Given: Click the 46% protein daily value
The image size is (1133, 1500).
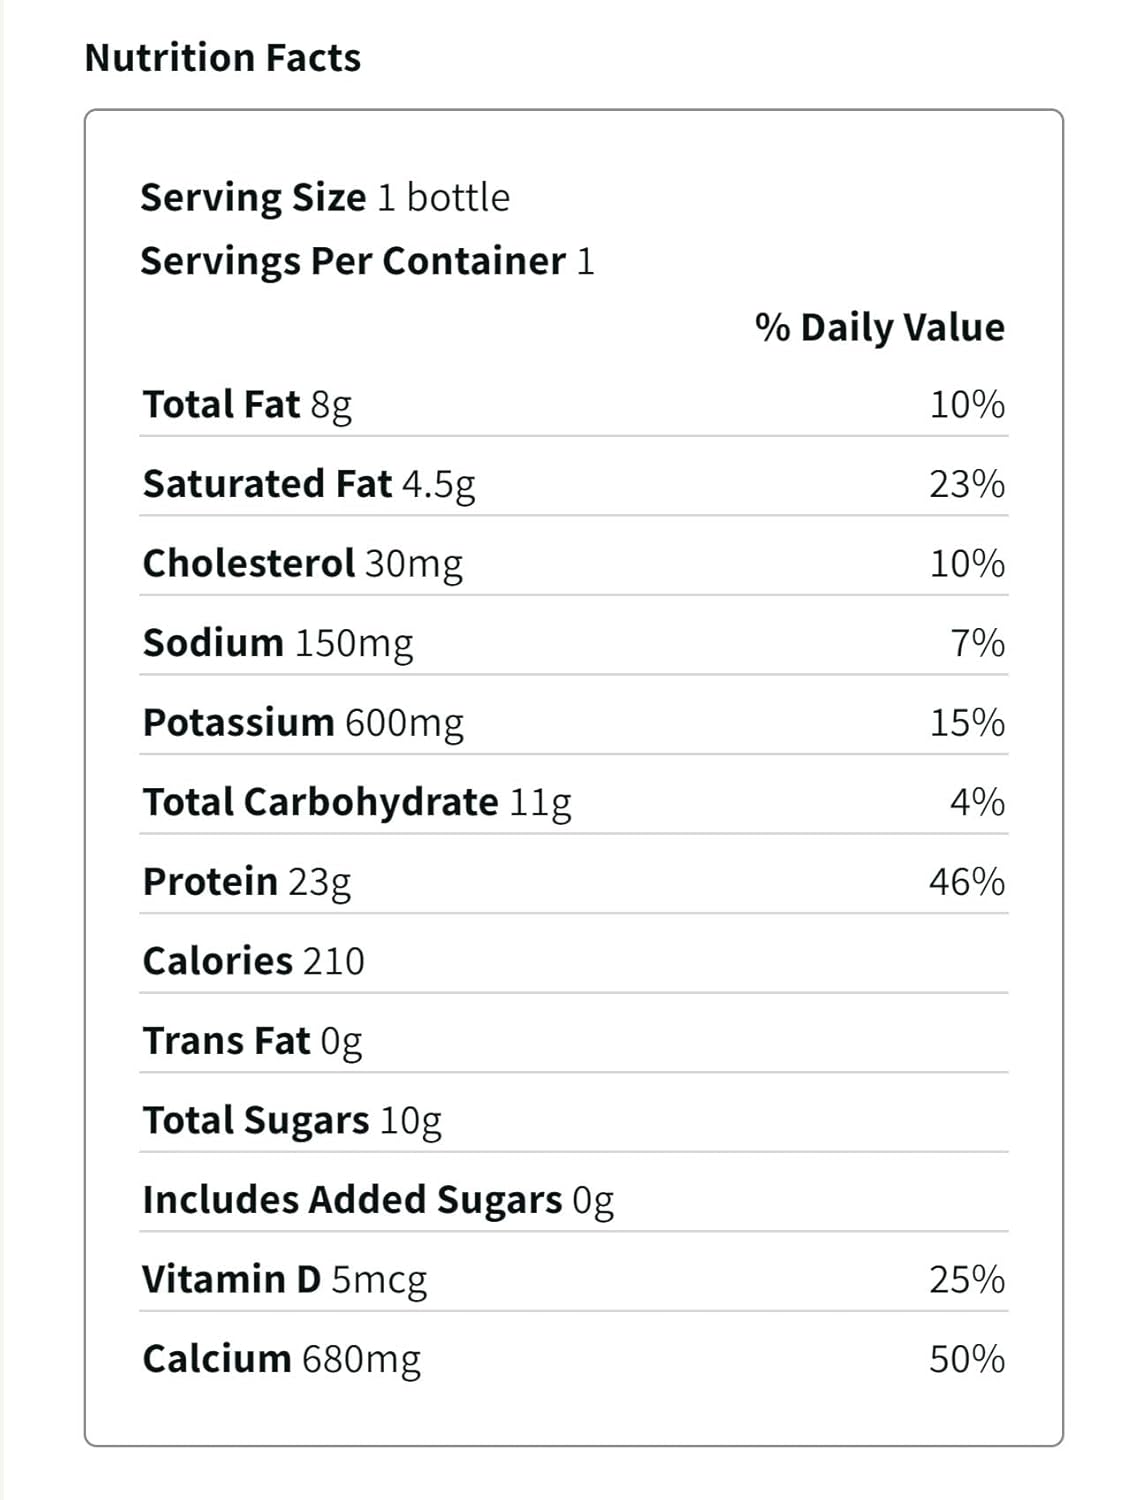Looking at the screenshot, I should pyautogui.click(x=966, y=882).
